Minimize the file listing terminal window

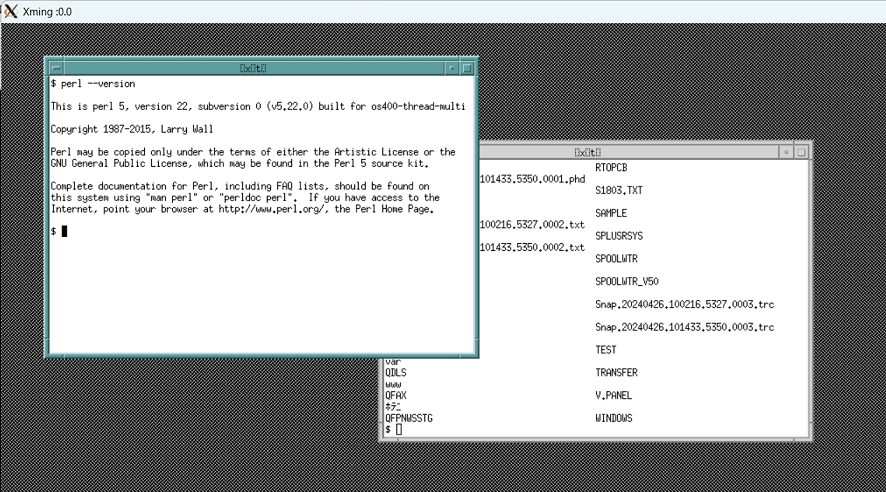click(787, 152)
